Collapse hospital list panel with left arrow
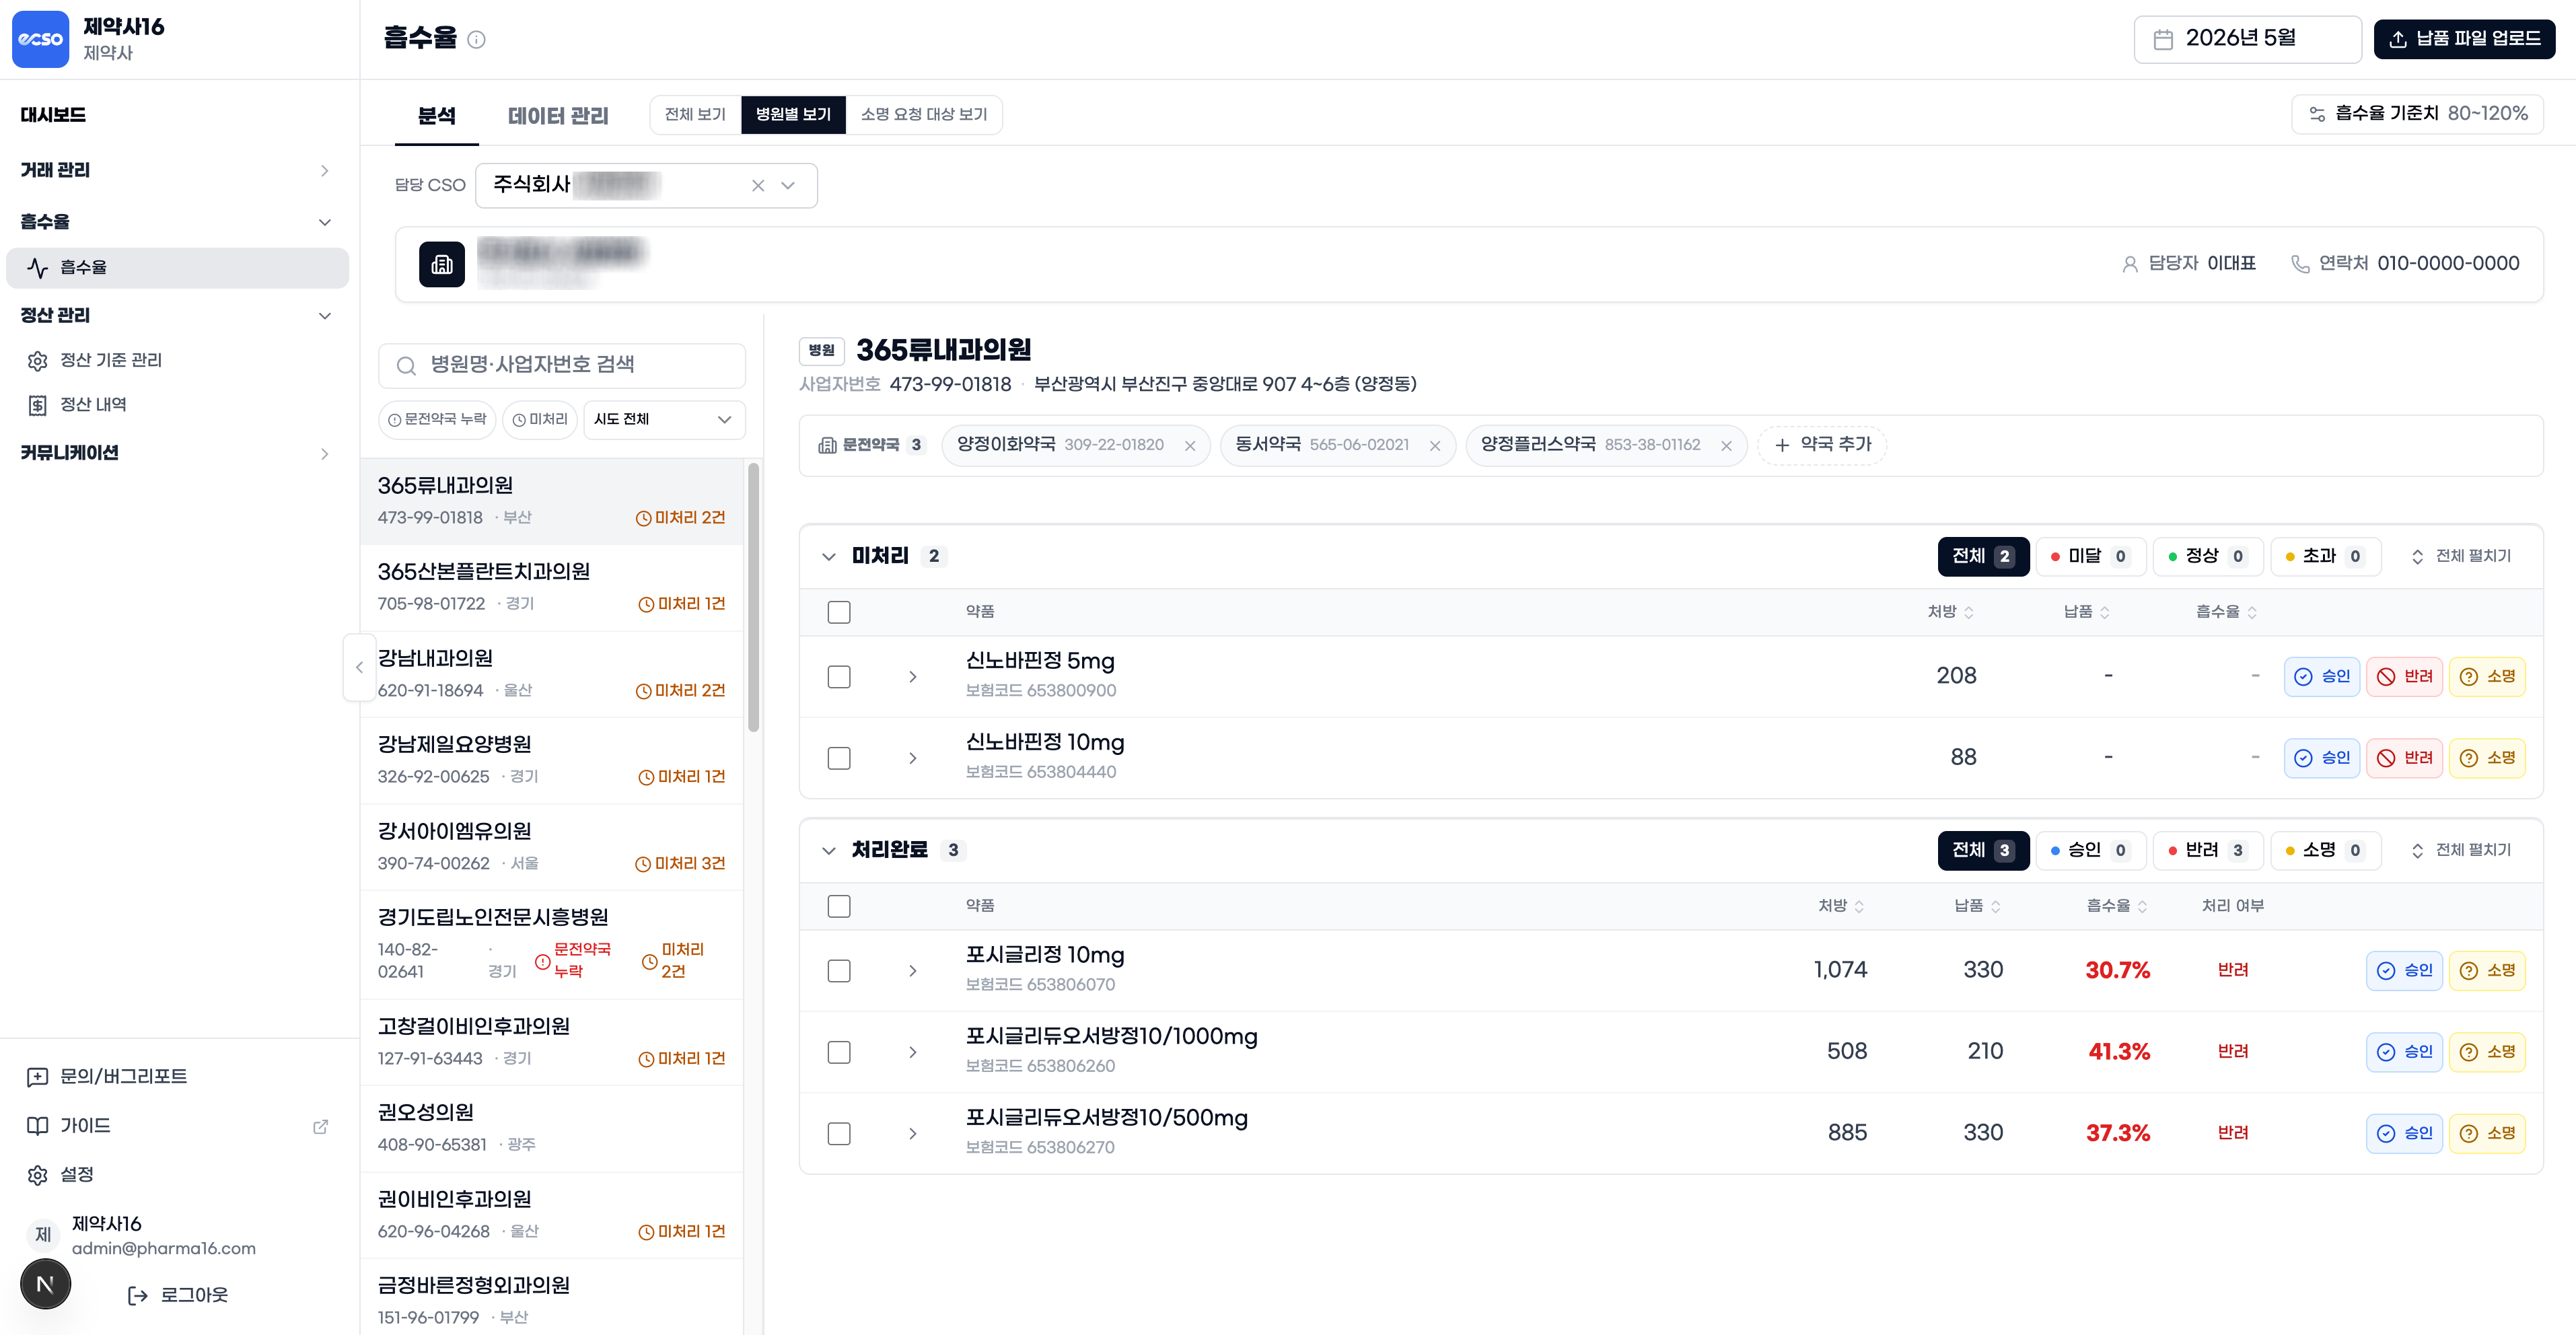This screenshot has width=2576, height=1335. pos(359,667)
